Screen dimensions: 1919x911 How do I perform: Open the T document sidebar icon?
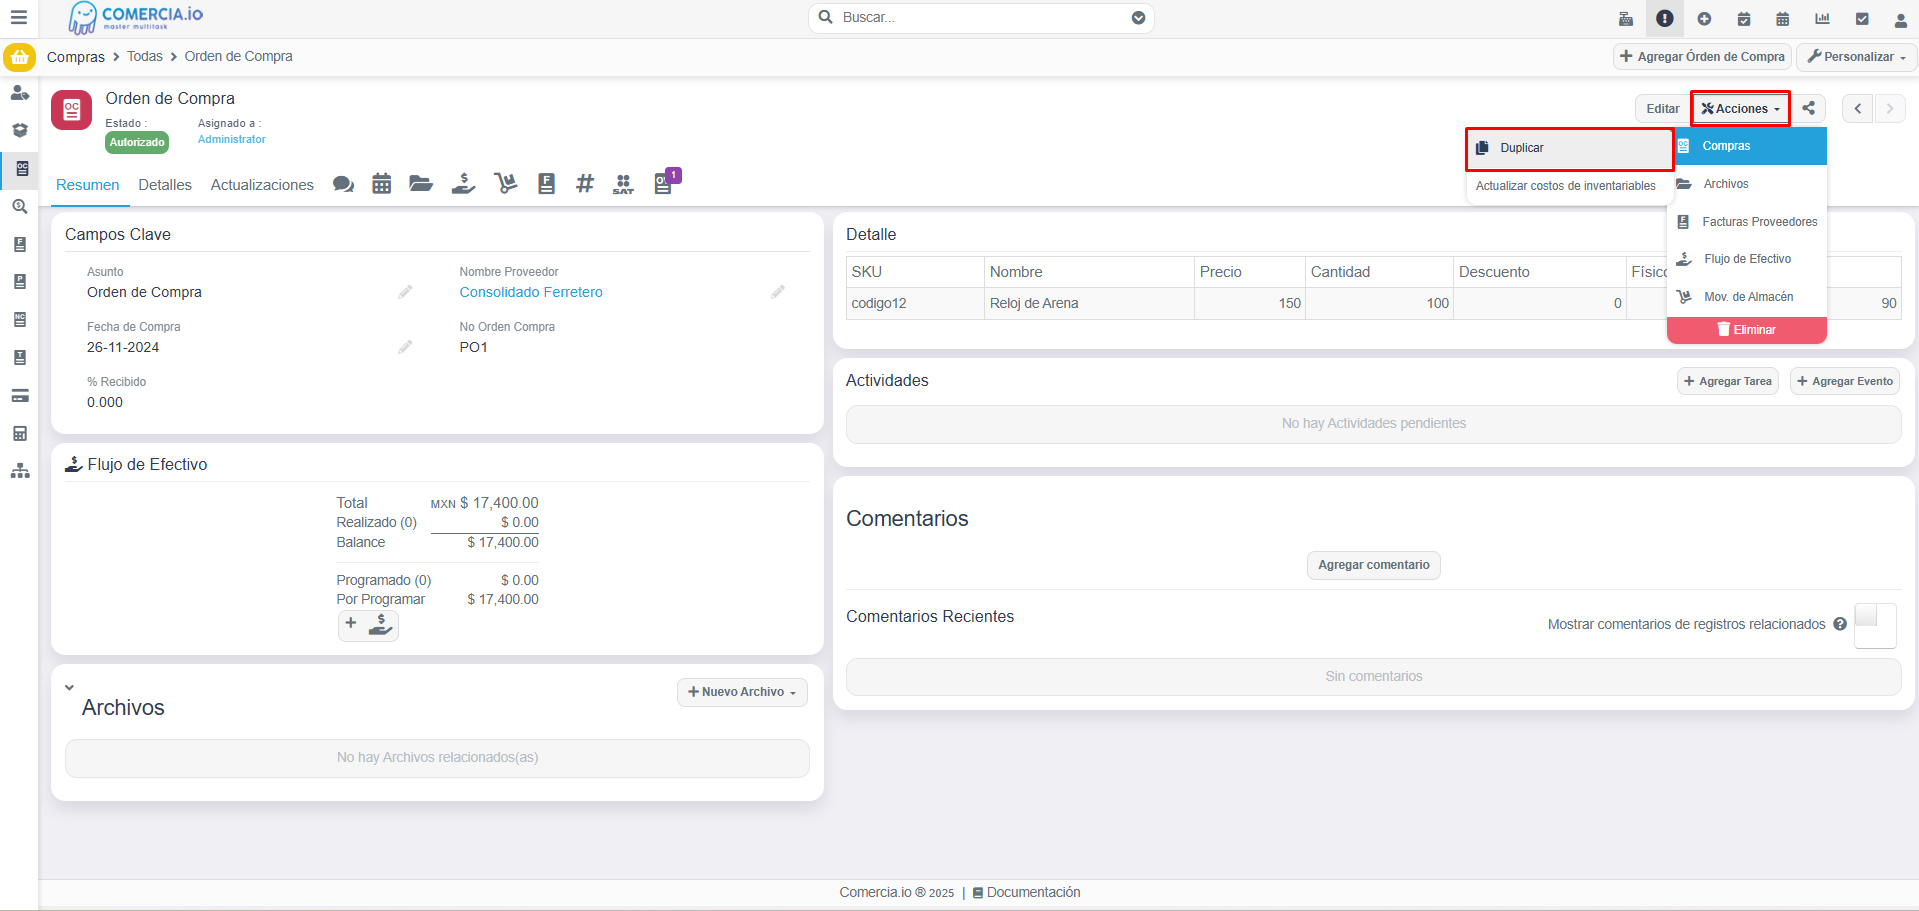tap(19, 358)
